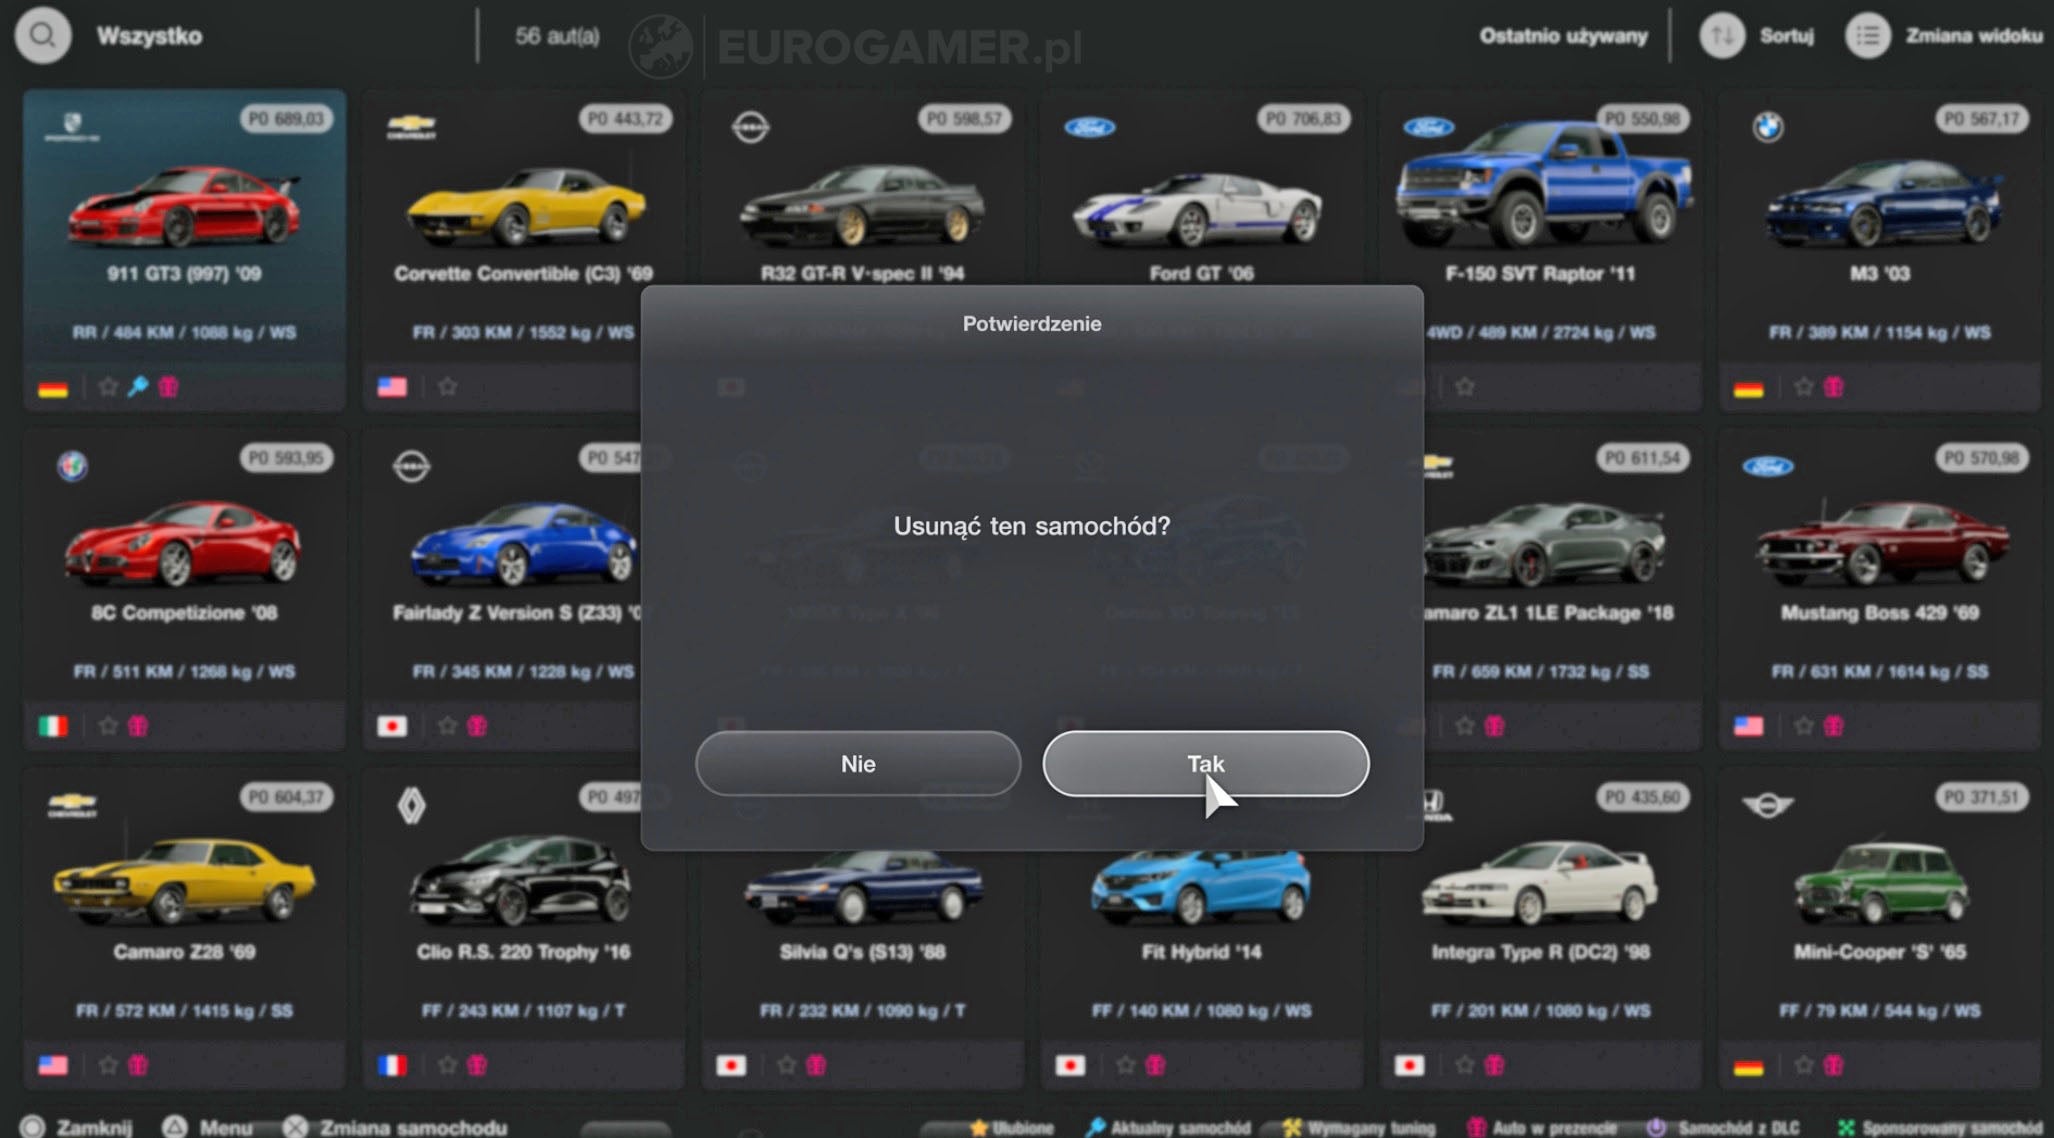The height and width of the screenshot is (1138, 2054).
Task: Click the pink gift icon on 911 GT3 card
Action: click(168, 387)
